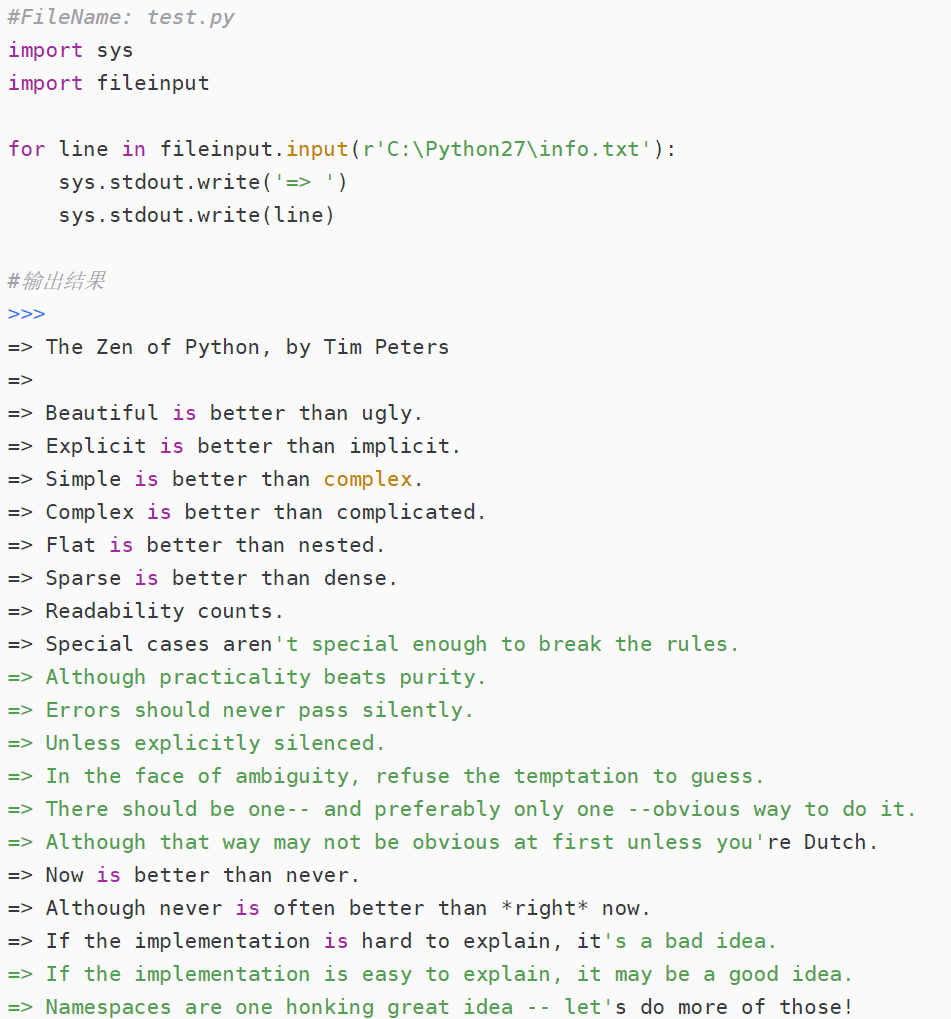Screen dimensions: 951x1019
Task: Click the 'import sys' statement
Action: pyautogui.click(x=70, y=50)
